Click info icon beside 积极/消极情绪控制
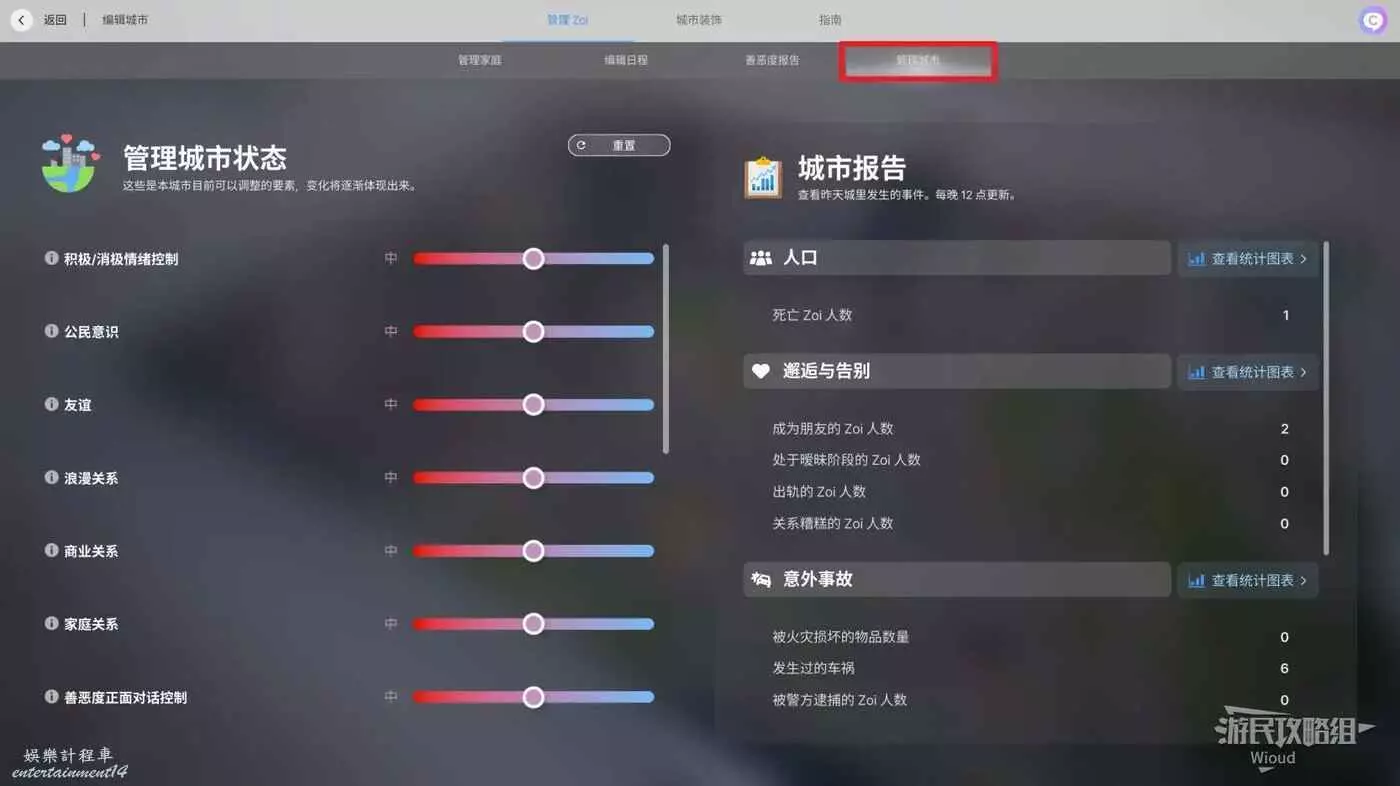1400x786 pixels. click(x=51, y=258)
